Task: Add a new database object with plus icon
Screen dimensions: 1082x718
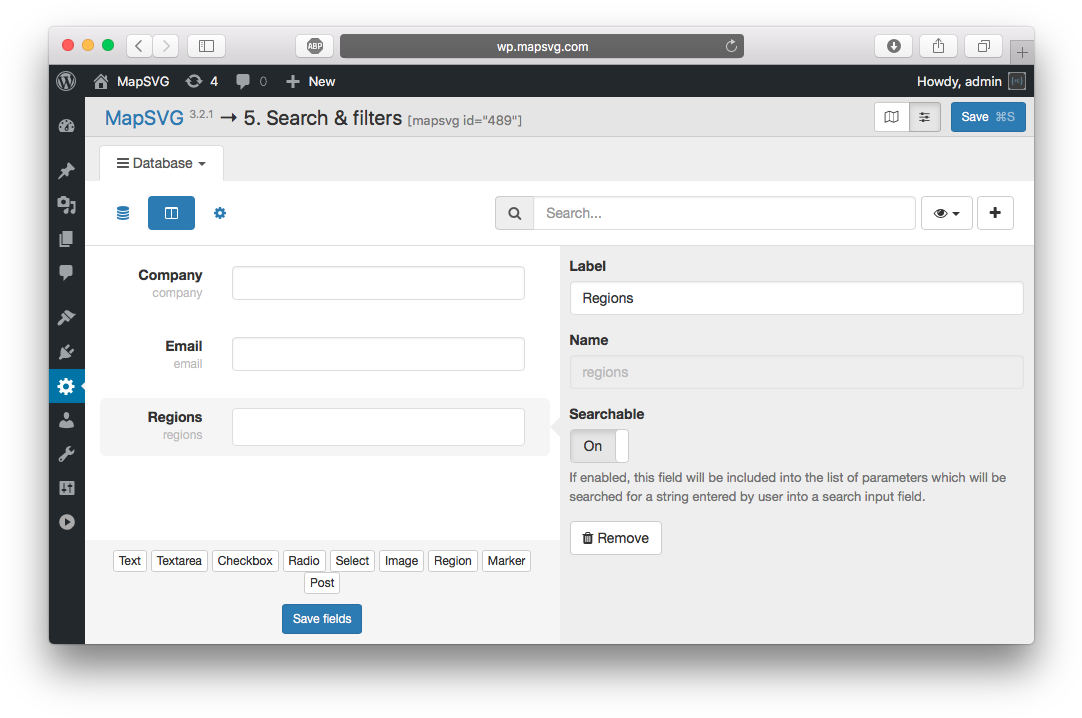Action: pyautogui.click(x=995, y=212)
